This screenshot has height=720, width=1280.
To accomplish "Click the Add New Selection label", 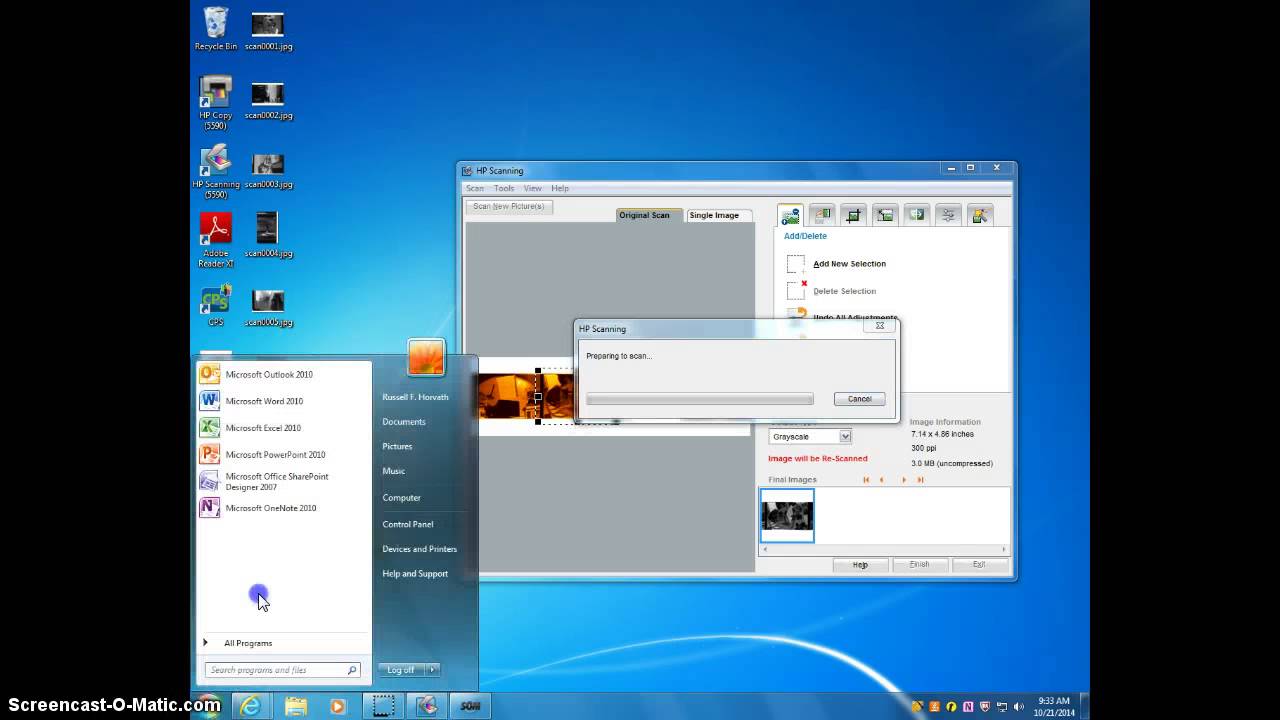I will click(x=850, y=264).
